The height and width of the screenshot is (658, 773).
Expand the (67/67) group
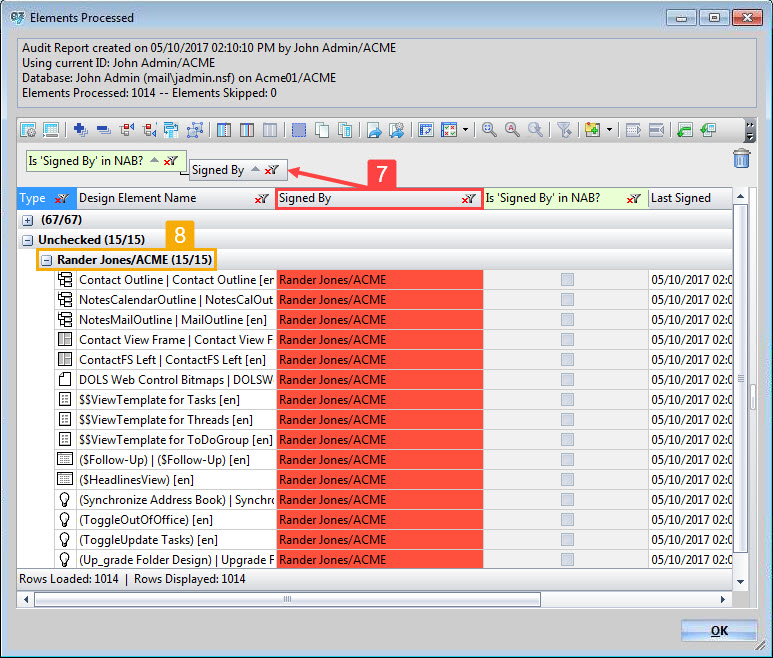[28, 219]
